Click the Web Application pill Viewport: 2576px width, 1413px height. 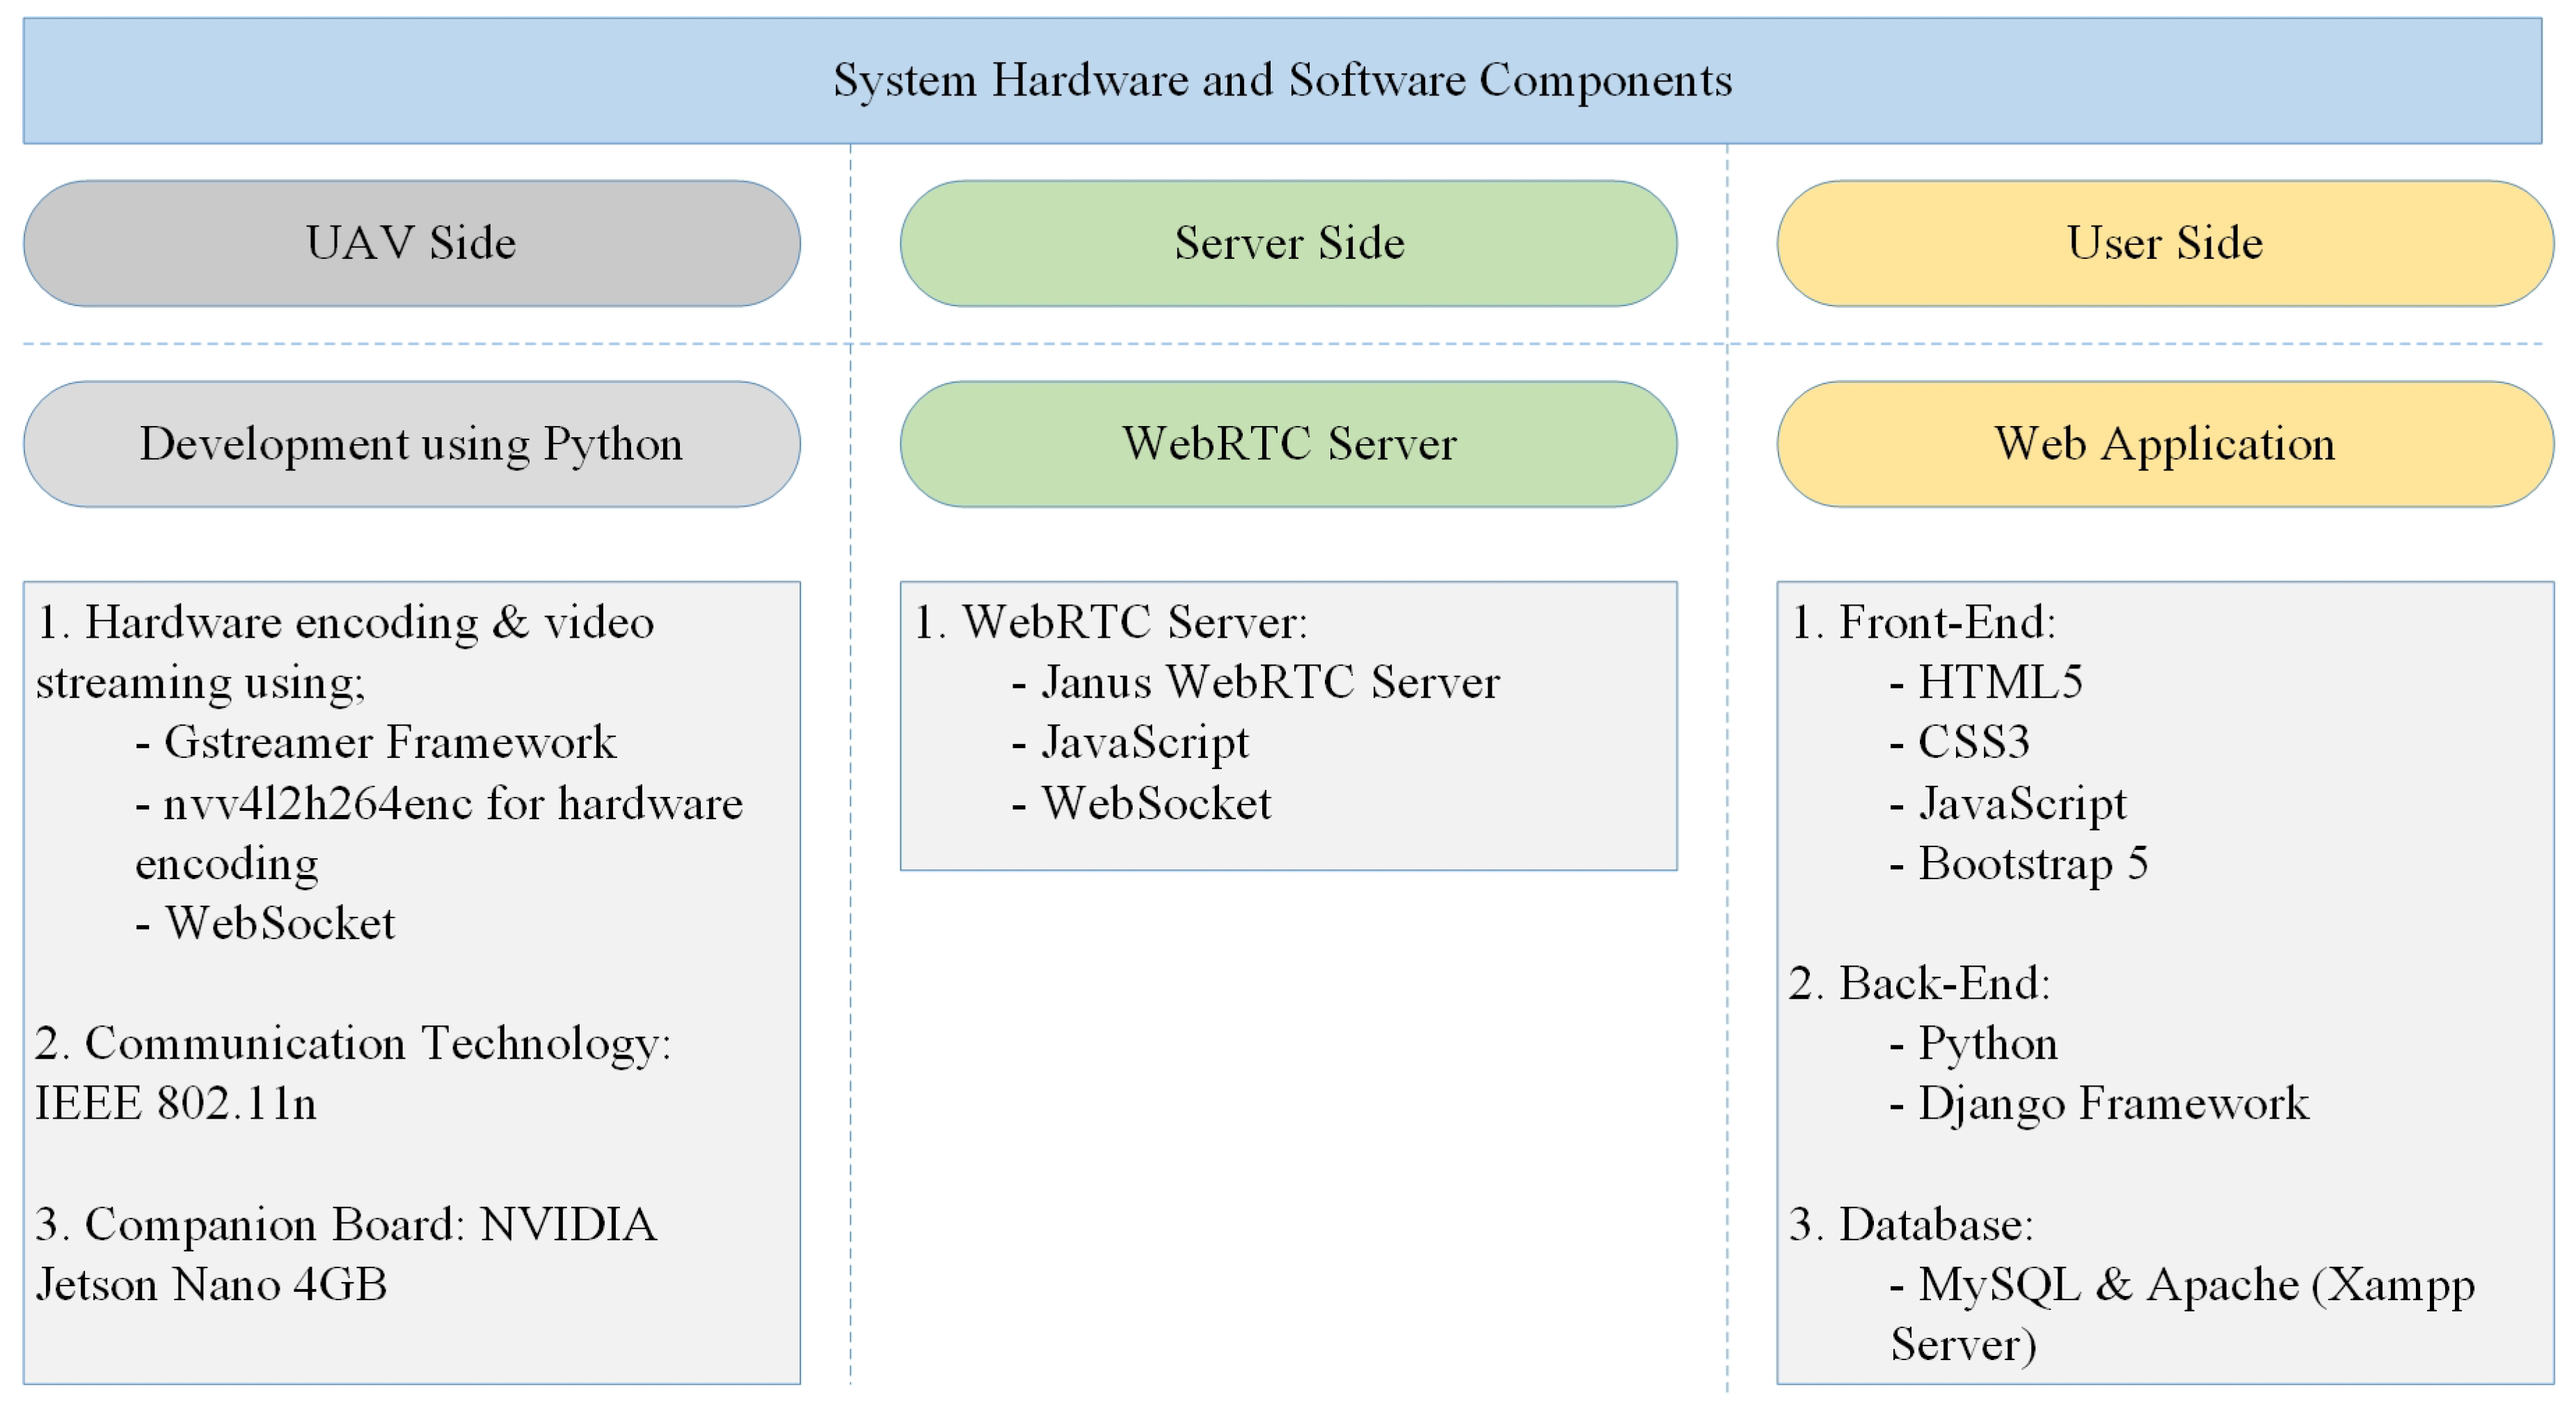coord(2164,444)
